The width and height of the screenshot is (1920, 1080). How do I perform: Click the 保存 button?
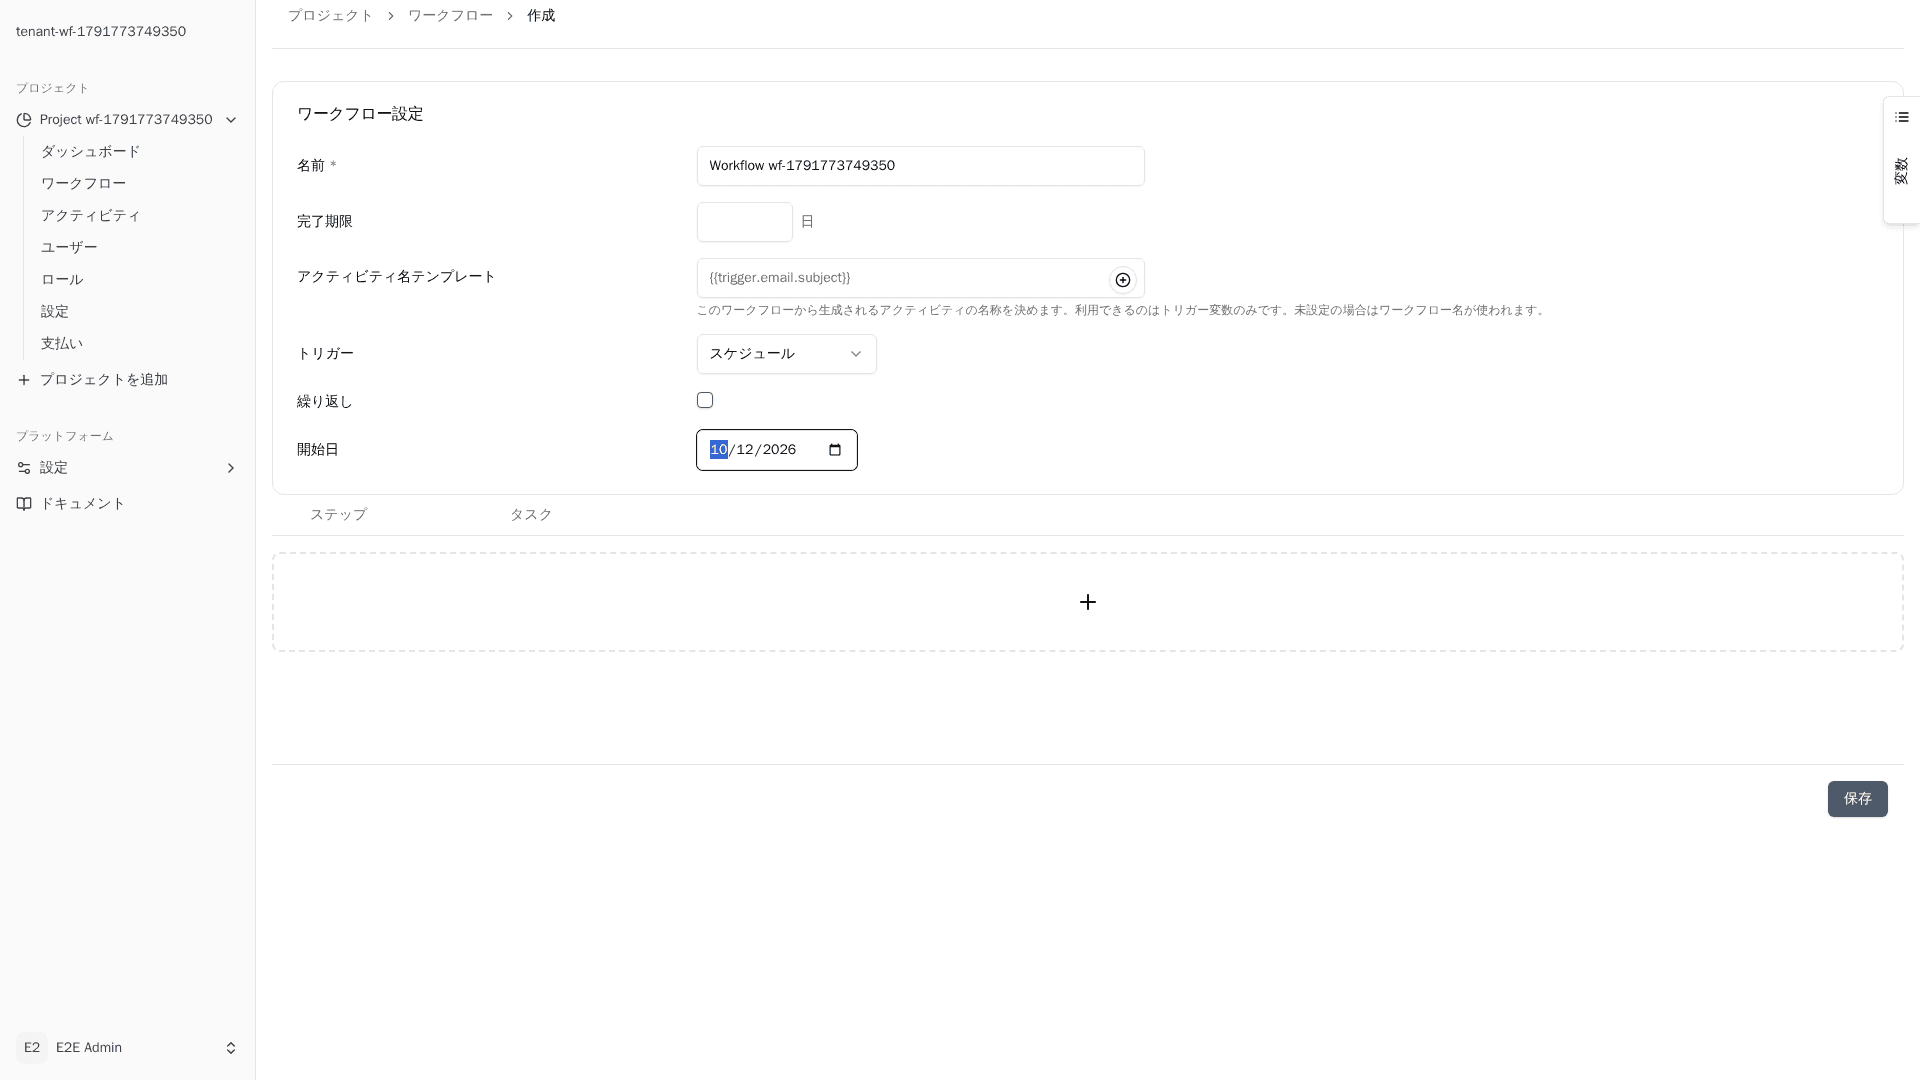(x=1857, y=799)
